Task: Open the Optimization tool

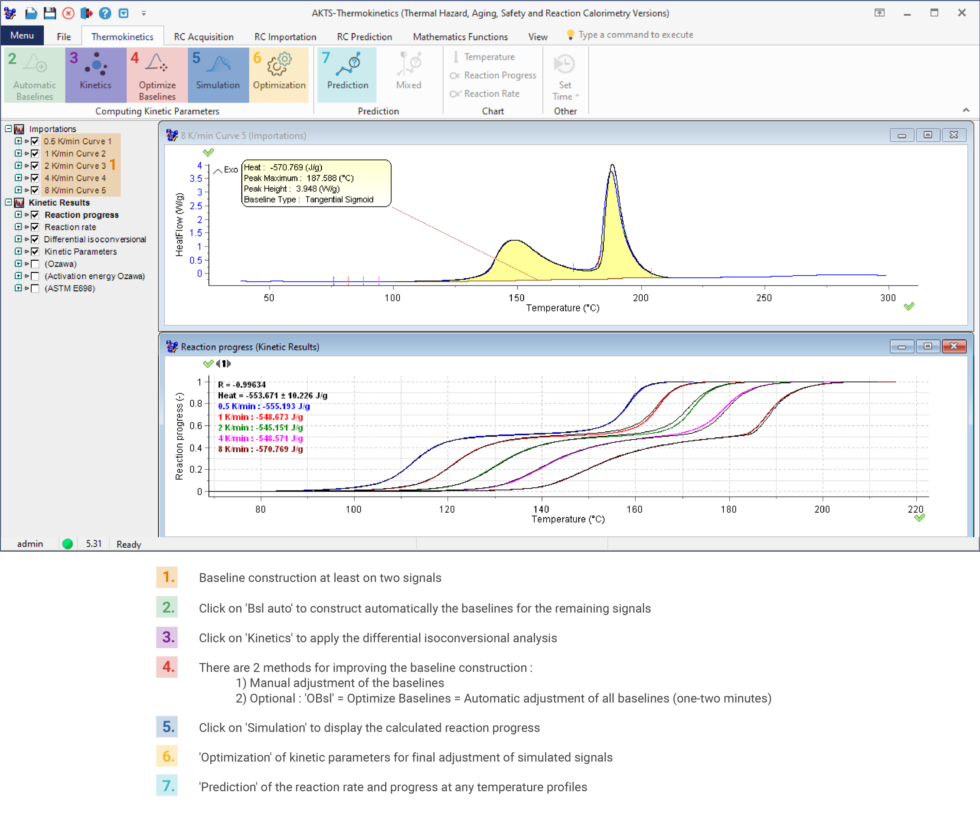Action: point(278,73)
